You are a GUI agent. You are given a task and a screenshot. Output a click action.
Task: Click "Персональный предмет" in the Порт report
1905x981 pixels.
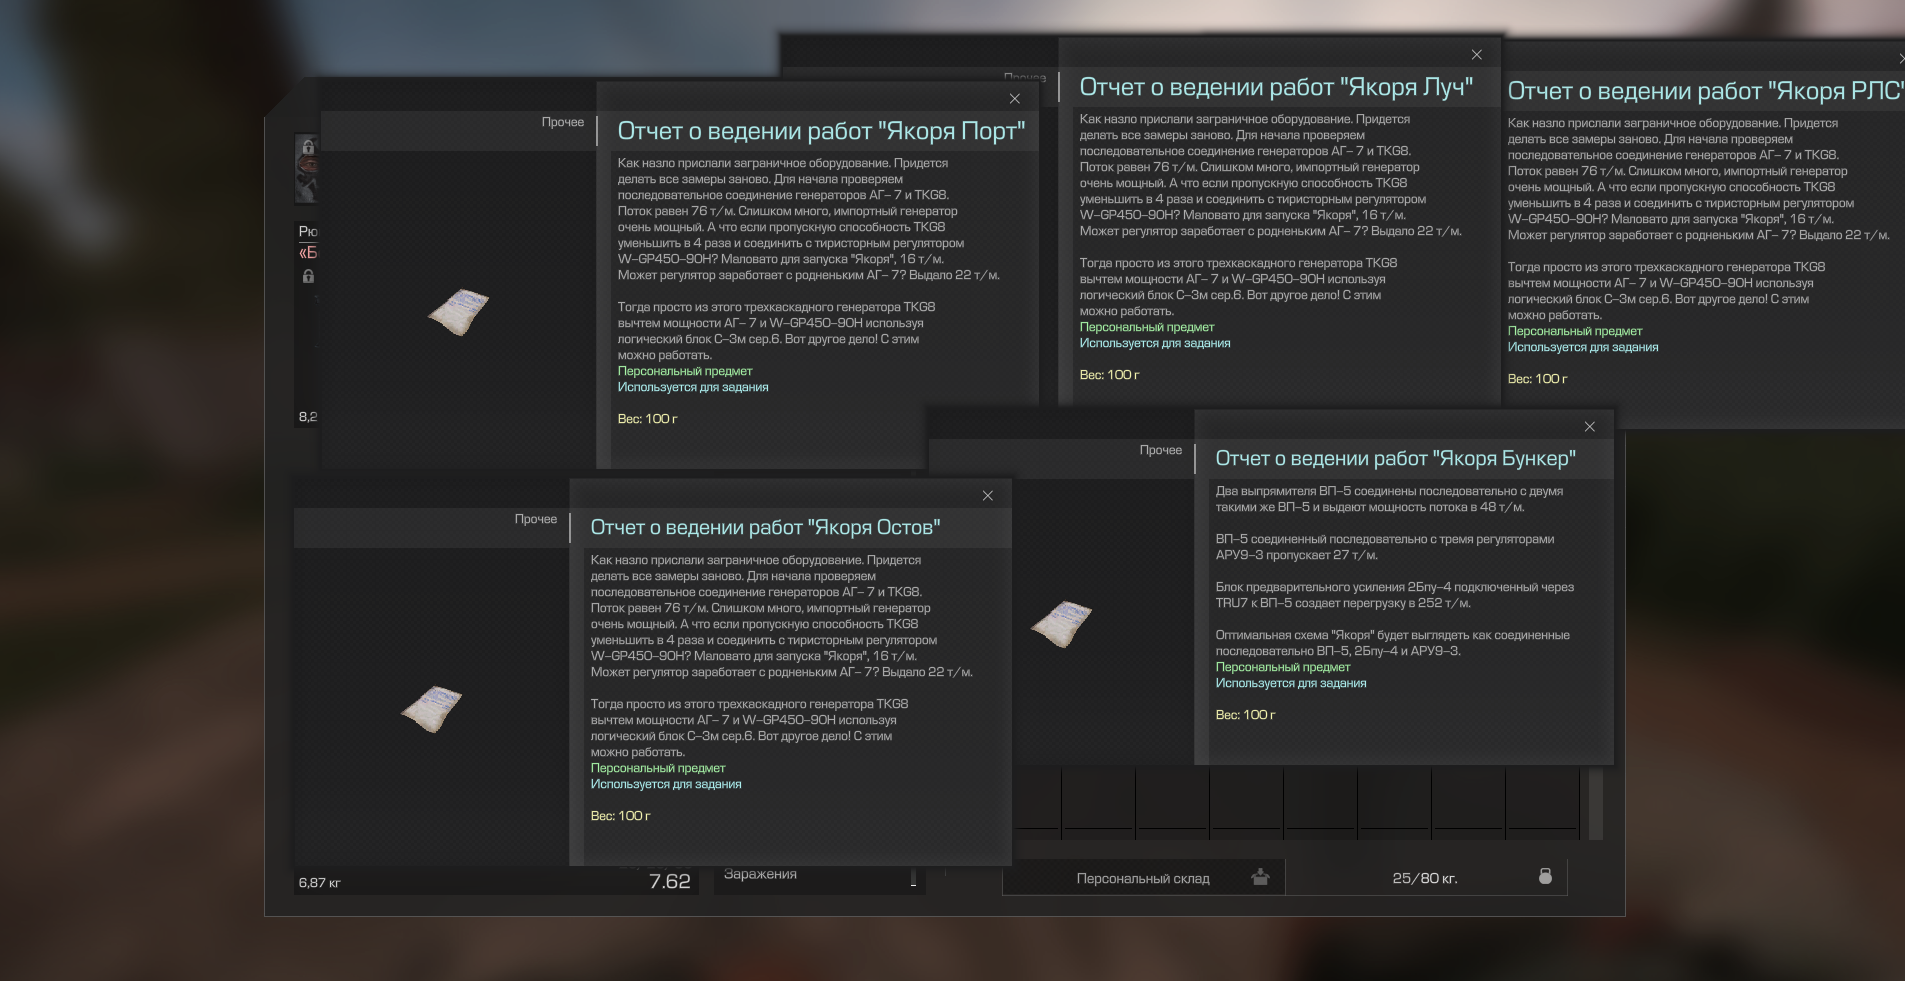tap(685, 371)
